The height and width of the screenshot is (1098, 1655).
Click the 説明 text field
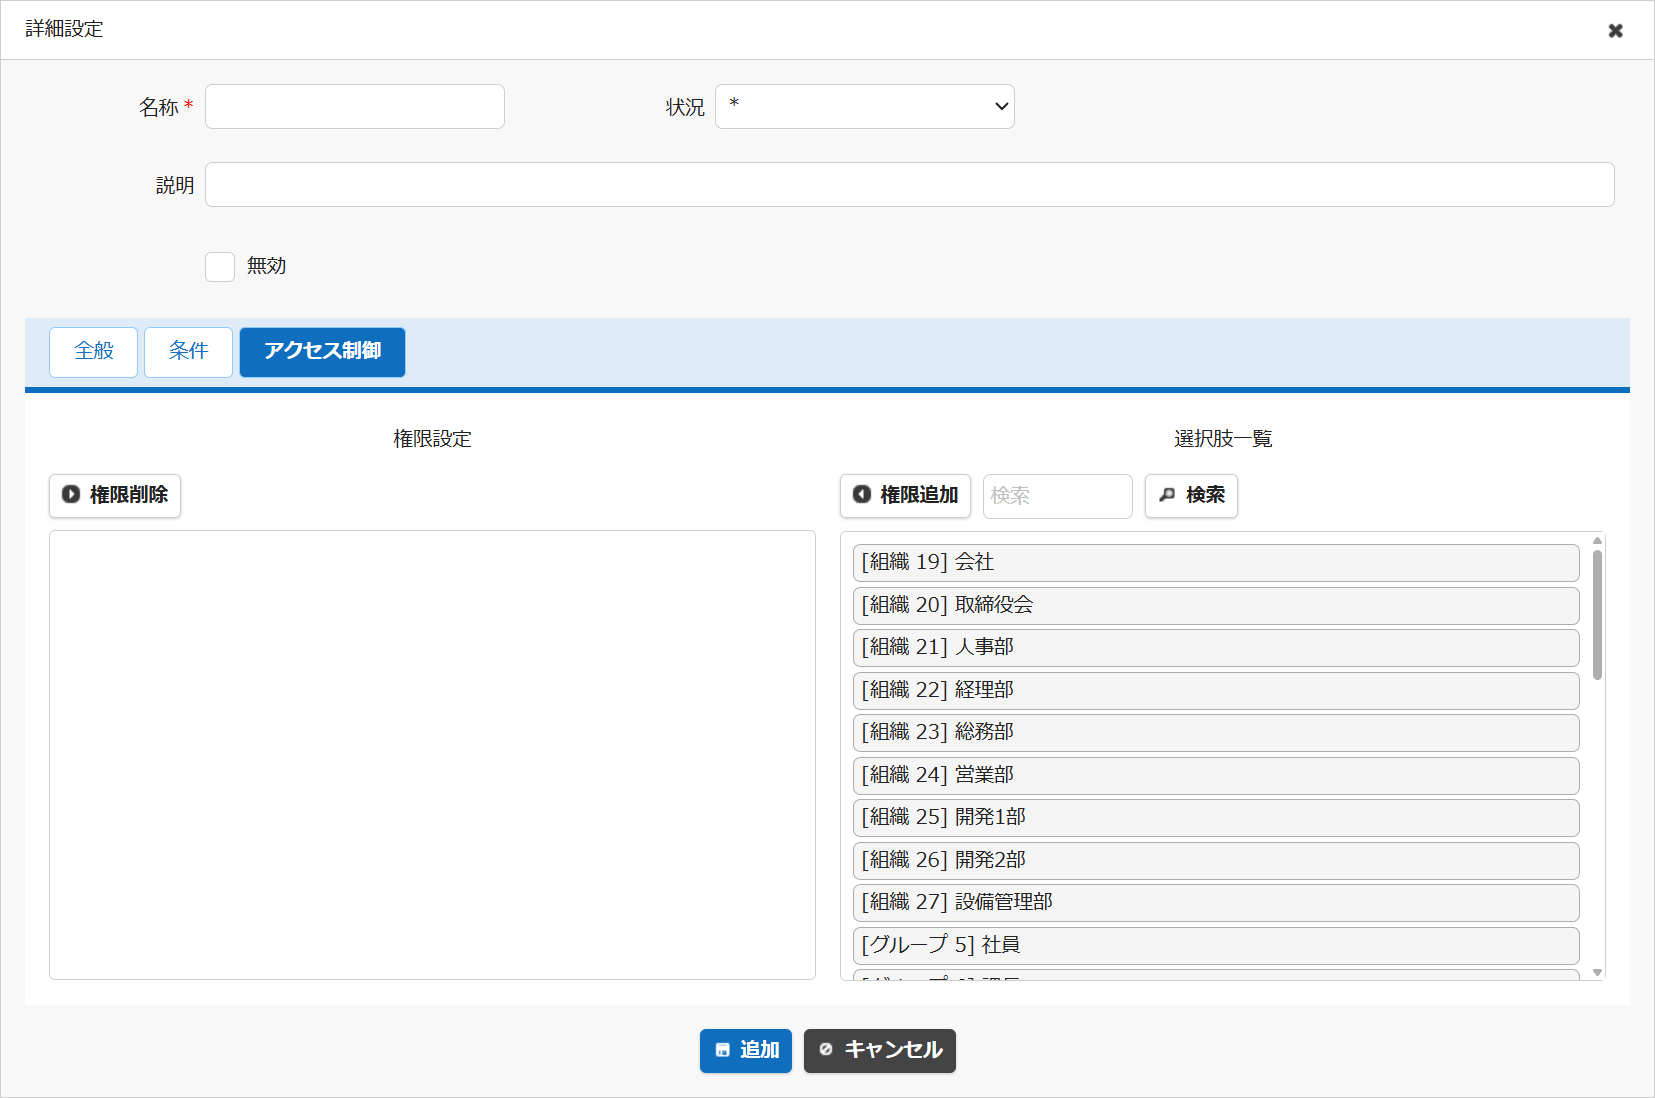(x=910, y=185)
